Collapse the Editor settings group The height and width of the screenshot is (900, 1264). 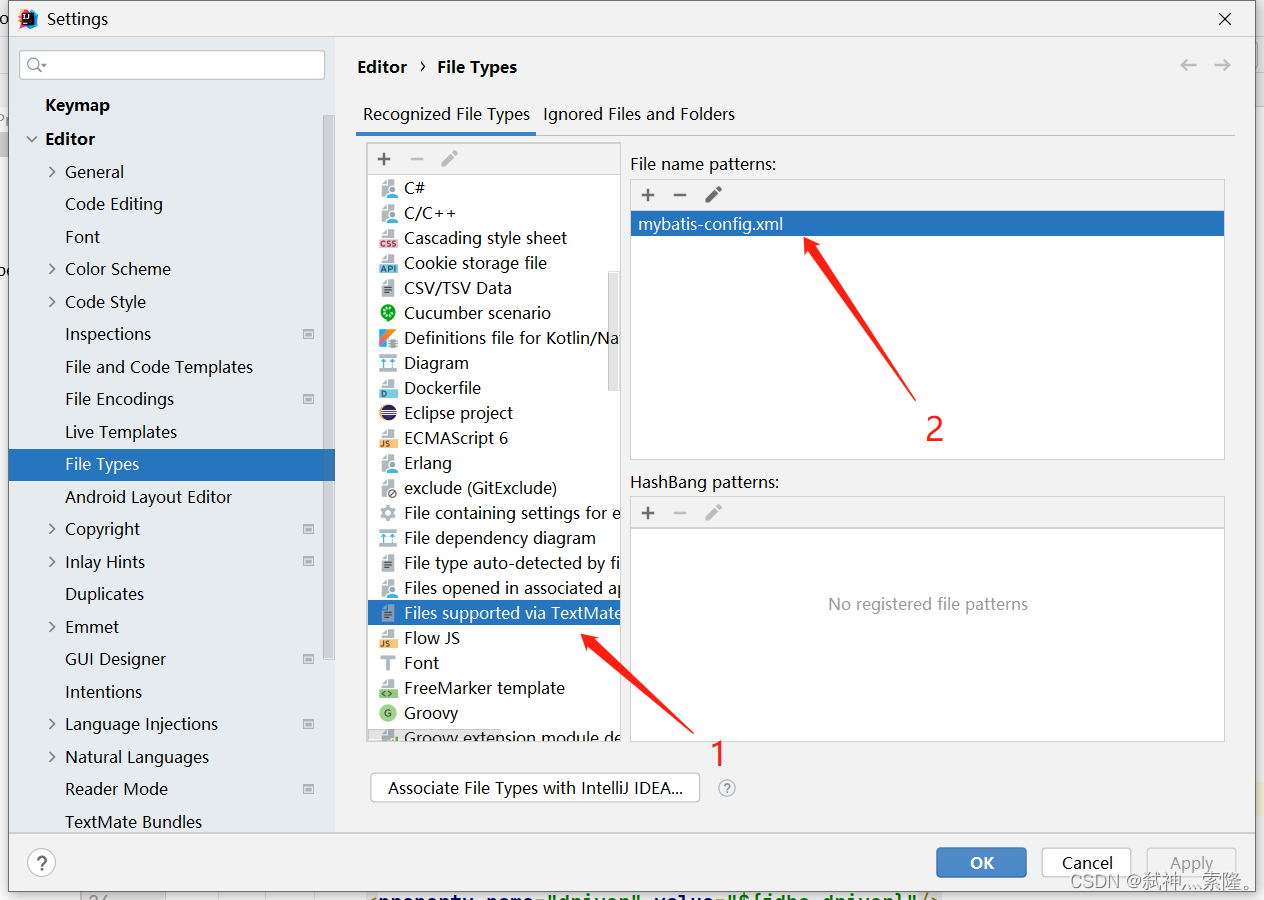[x=32, y=139]
